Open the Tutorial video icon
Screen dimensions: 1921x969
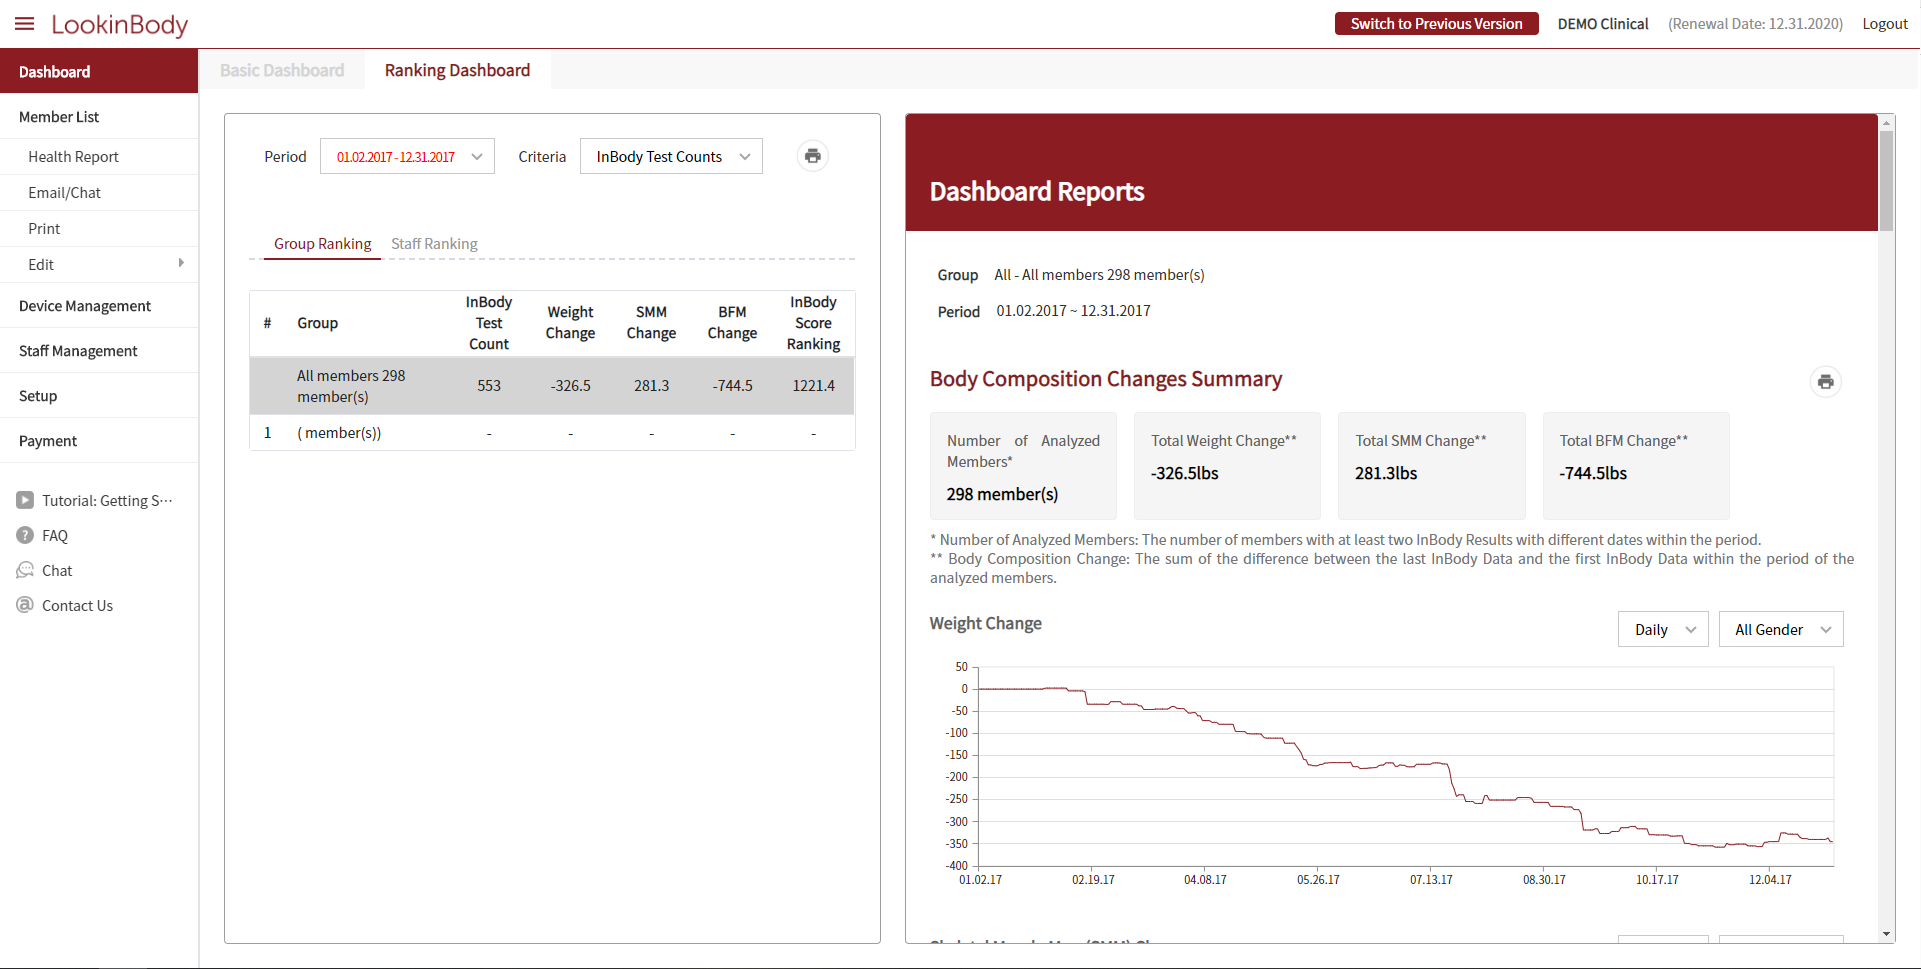[x=25, y=500]
